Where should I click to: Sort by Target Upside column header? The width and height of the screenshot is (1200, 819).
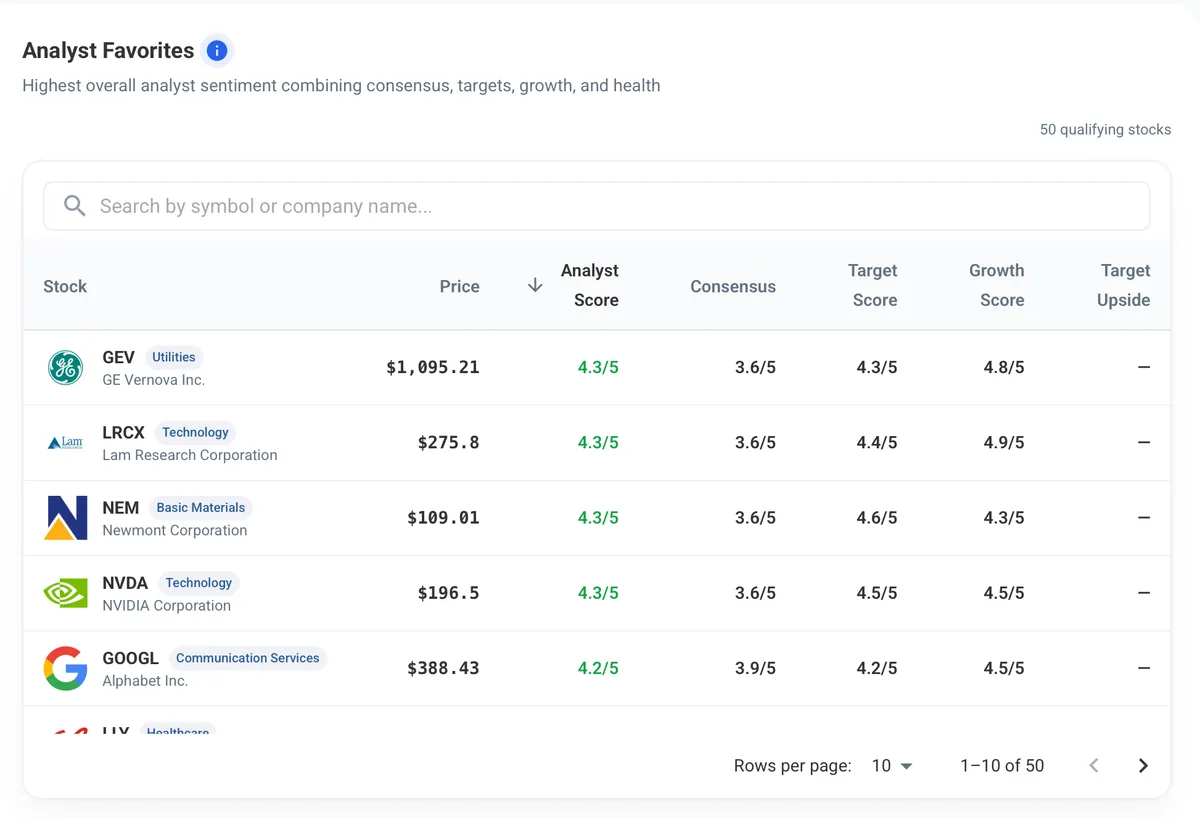pos(1124,285)
